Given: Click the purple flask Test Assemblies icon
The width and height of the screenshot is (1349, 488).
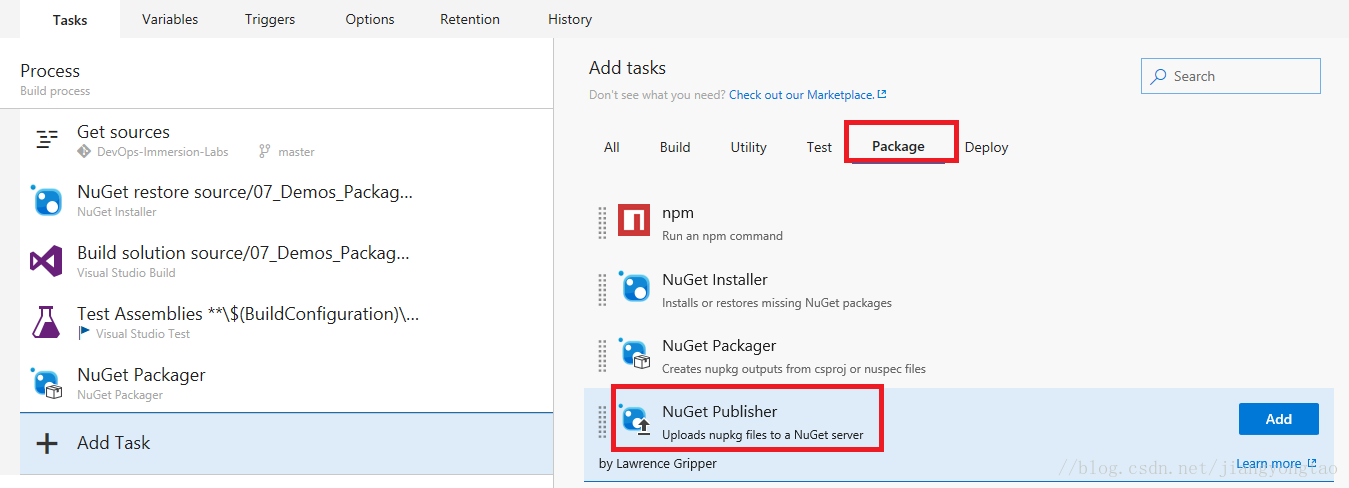Looking at the screenshot, I should (46, 322).
